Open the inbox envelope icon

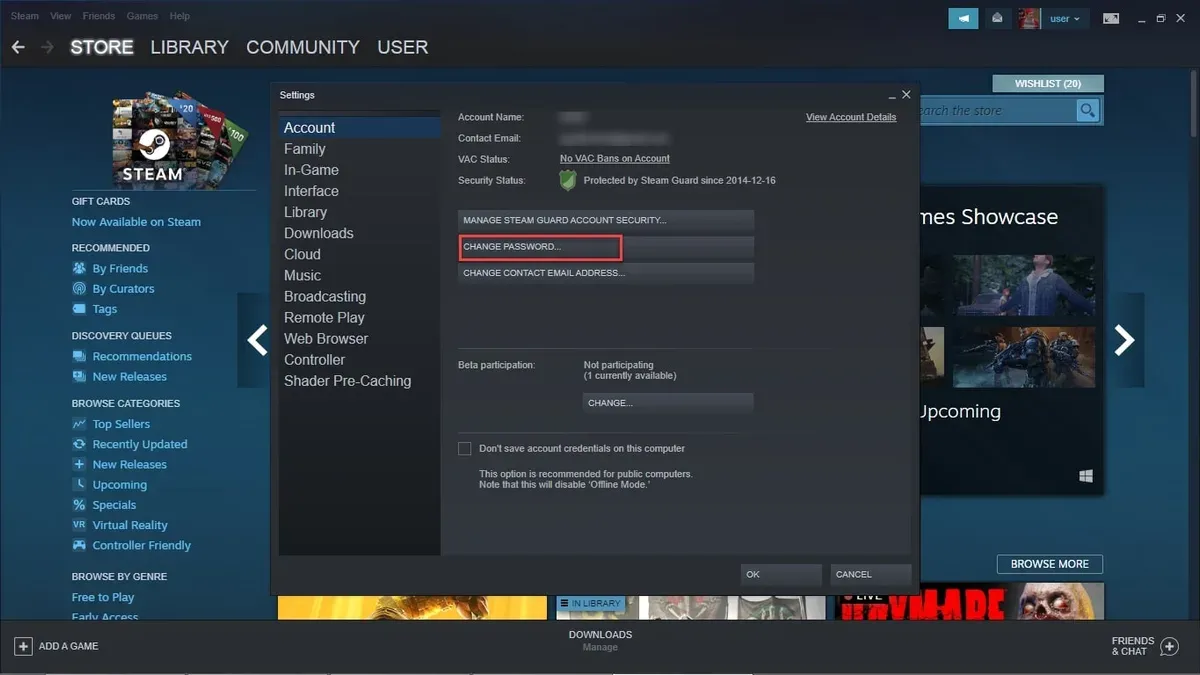997,18
